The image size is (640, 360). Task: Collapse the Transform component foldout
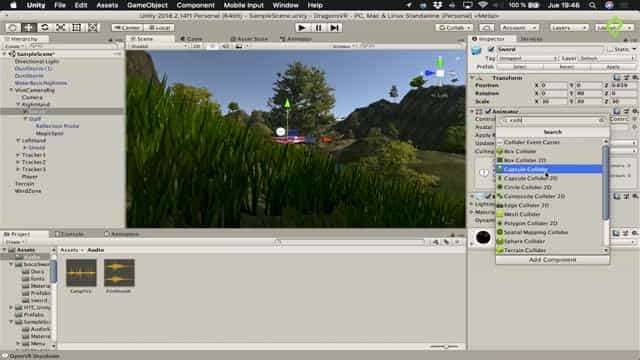pyautogui.click(x=472, y=78)
